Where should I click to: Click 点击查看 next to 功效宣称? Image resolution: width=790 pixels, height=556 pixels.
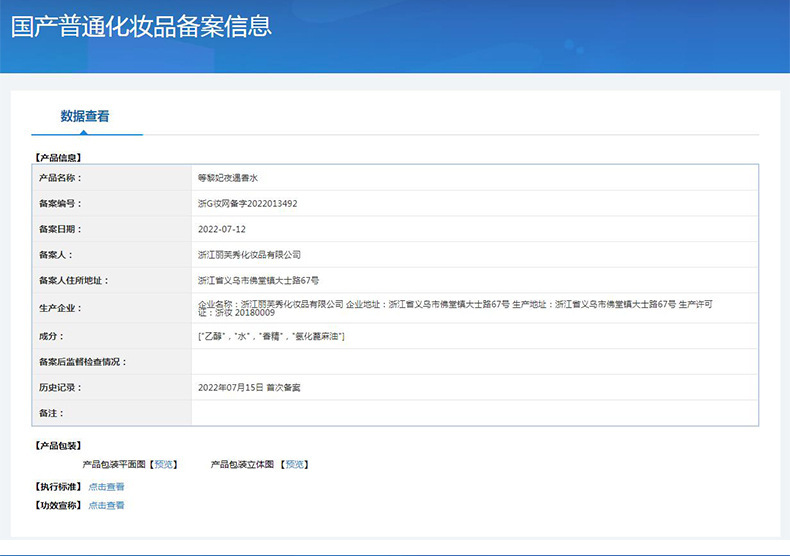[106, 505]
